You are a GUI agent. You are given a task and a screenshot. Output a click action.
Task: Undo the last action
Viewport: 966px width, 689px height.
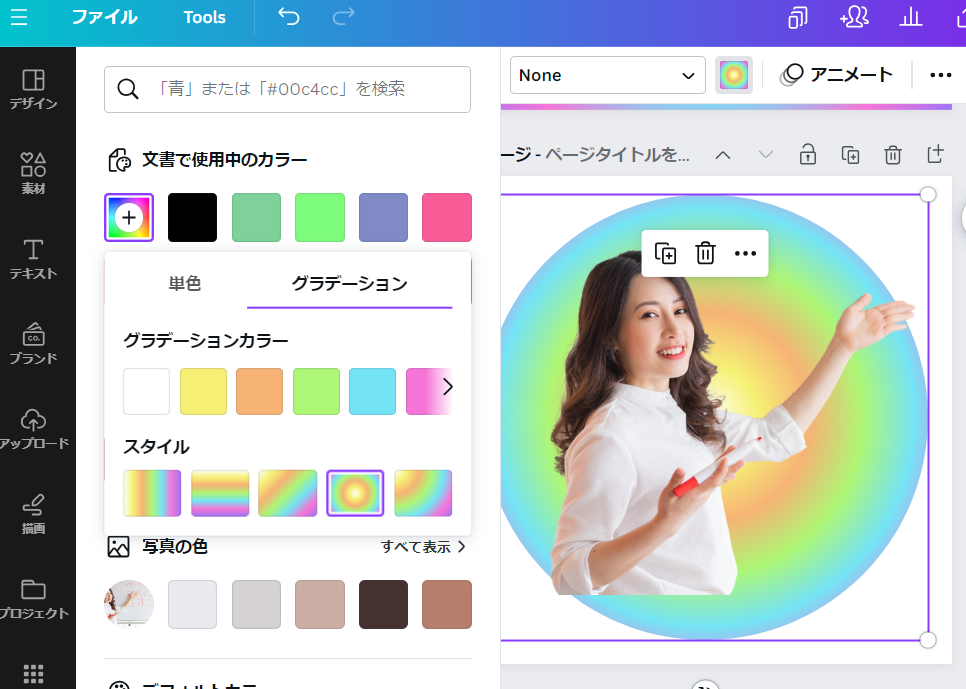coord(288,17)
